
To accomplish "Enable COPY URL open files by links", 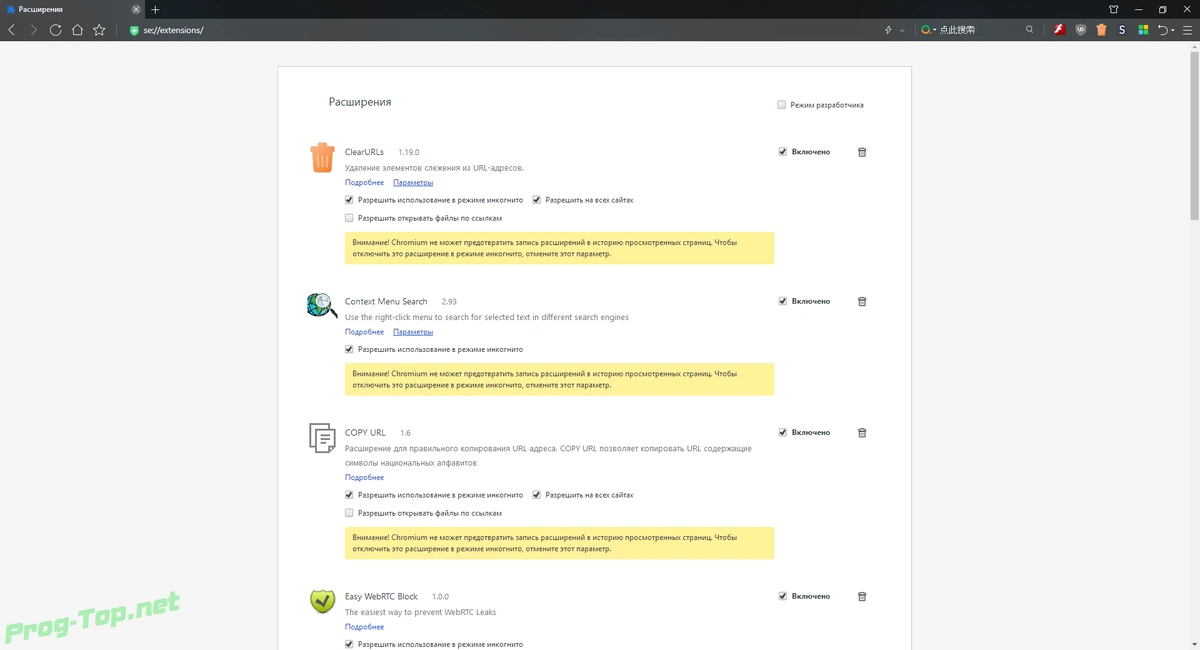I will pos(349,513).
